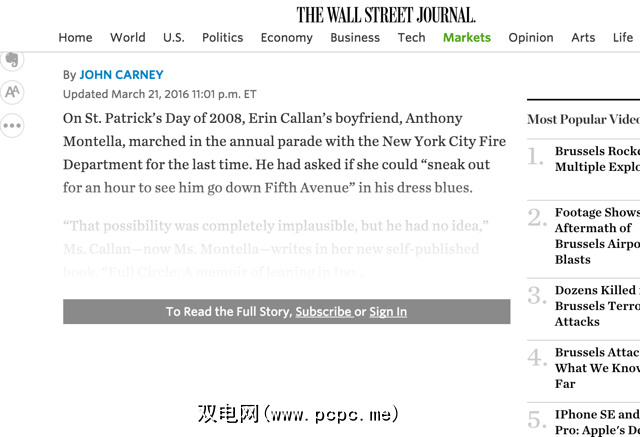The image size is (640, 437).
Task: Click the Sign In link
Action: click(388, 312)
